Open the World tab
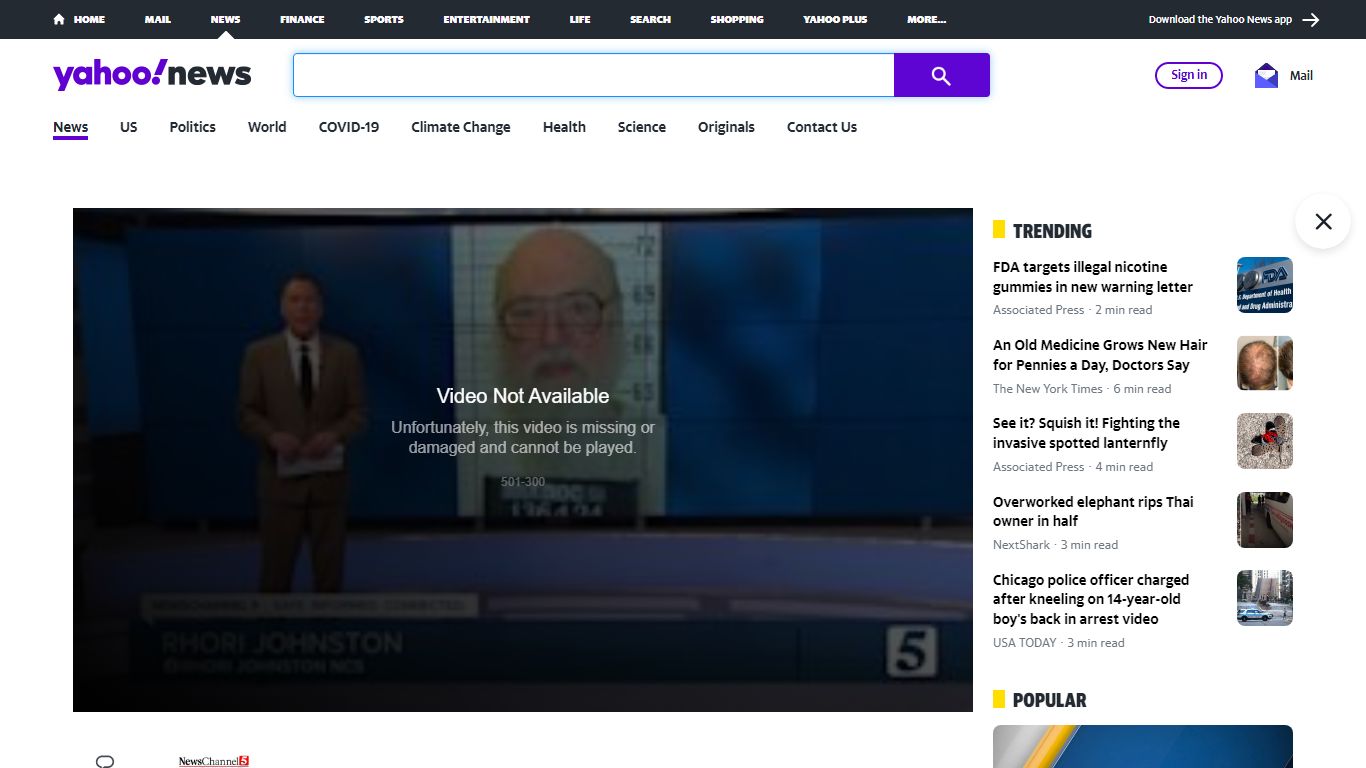Screen dimensions: 1366x768 coord(267,127)
